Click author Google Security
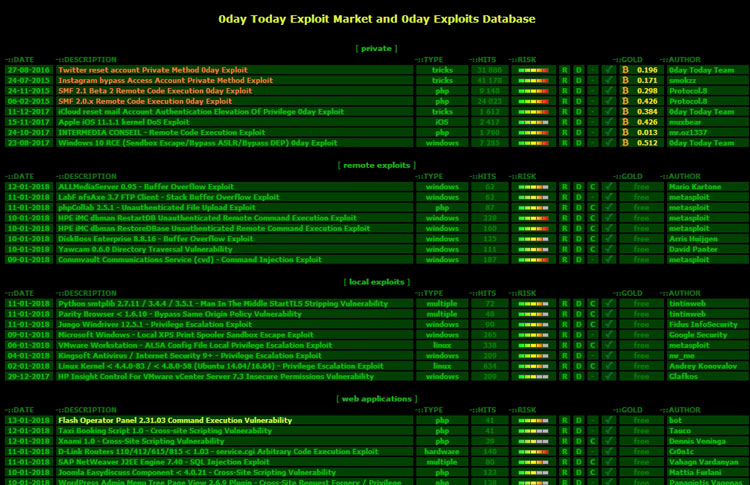750x485 pixels. click(698, 335)
